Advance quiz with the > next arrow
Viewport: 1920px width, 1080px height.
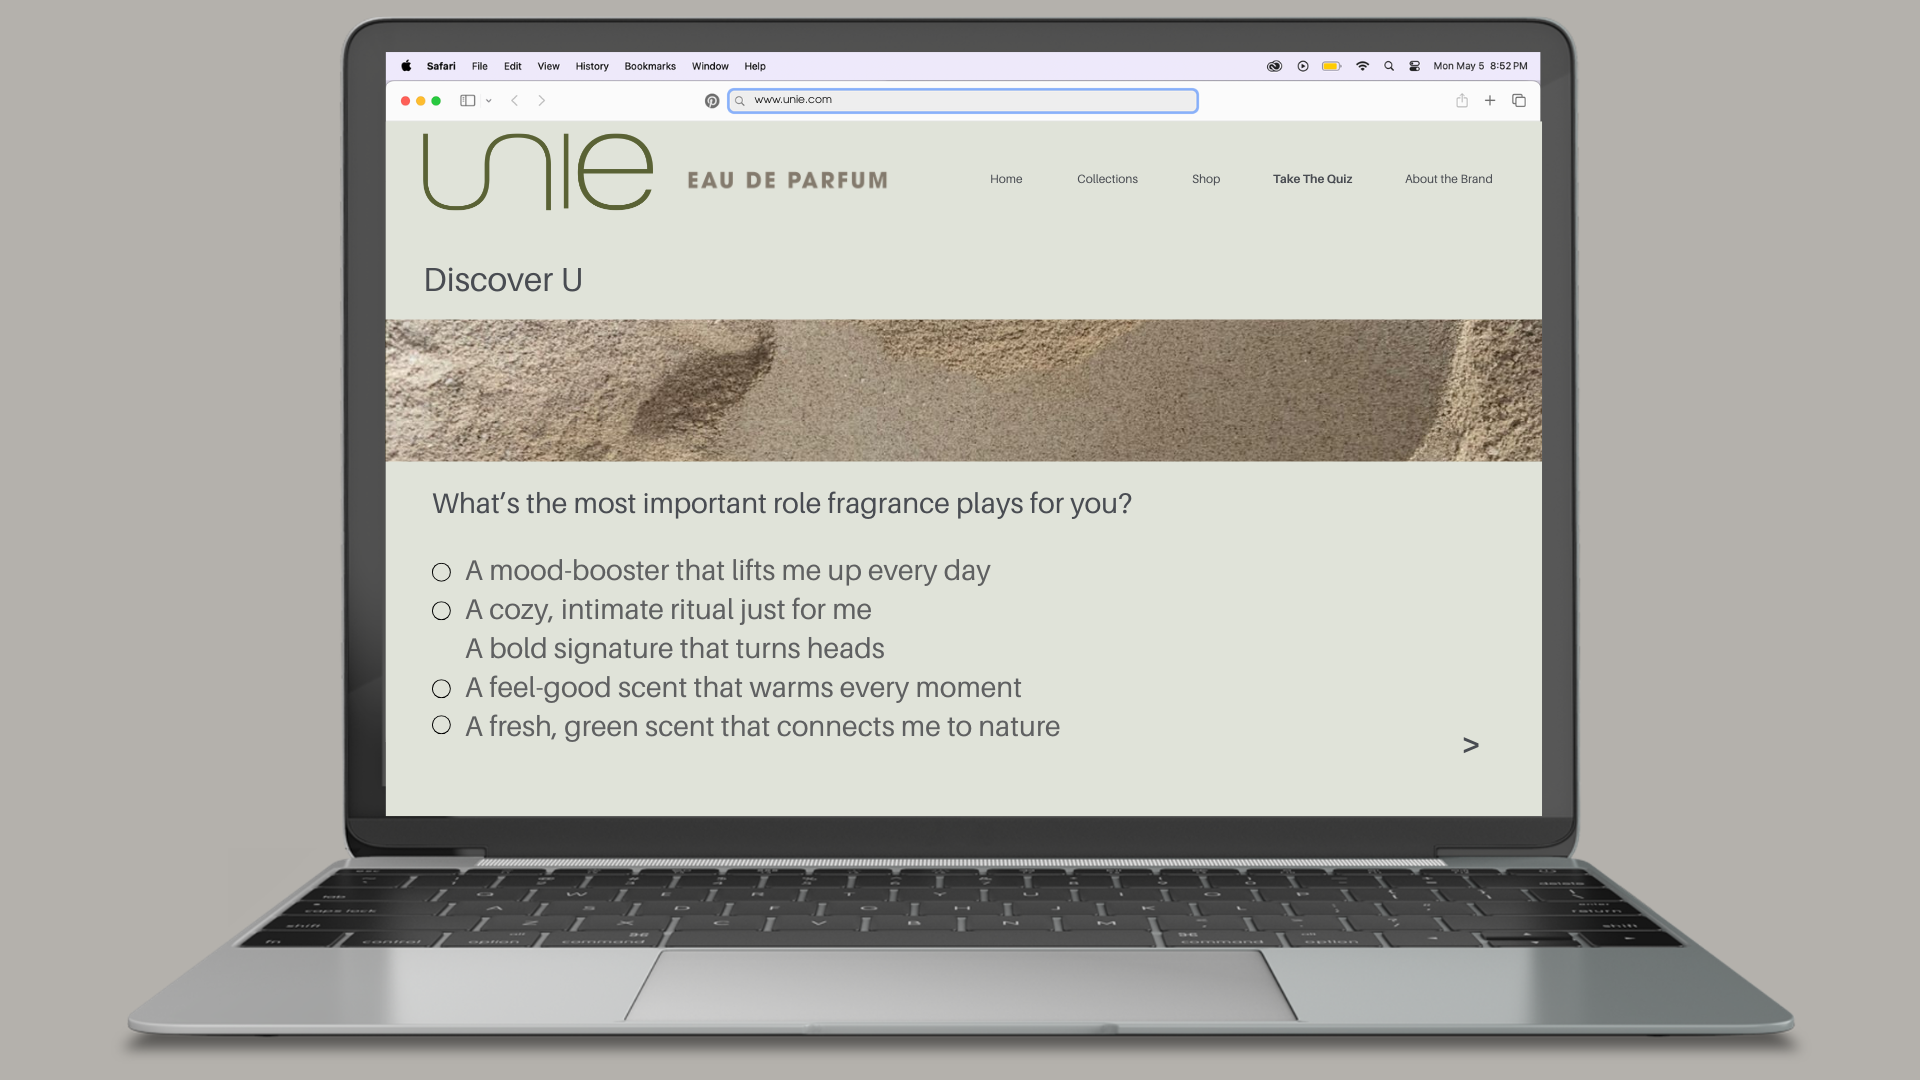click(1470, 745)
